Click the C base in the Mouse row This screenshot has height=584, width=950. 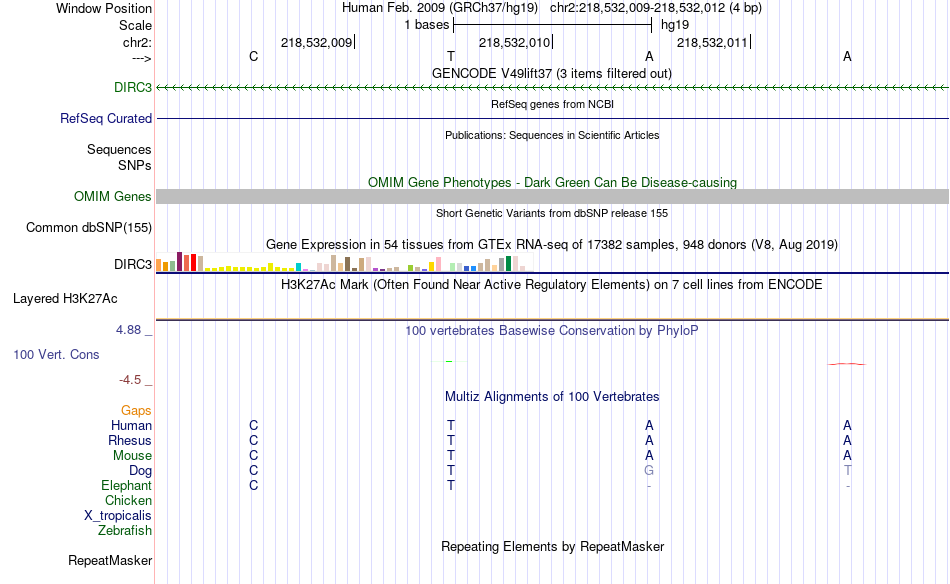click(253, 456)
